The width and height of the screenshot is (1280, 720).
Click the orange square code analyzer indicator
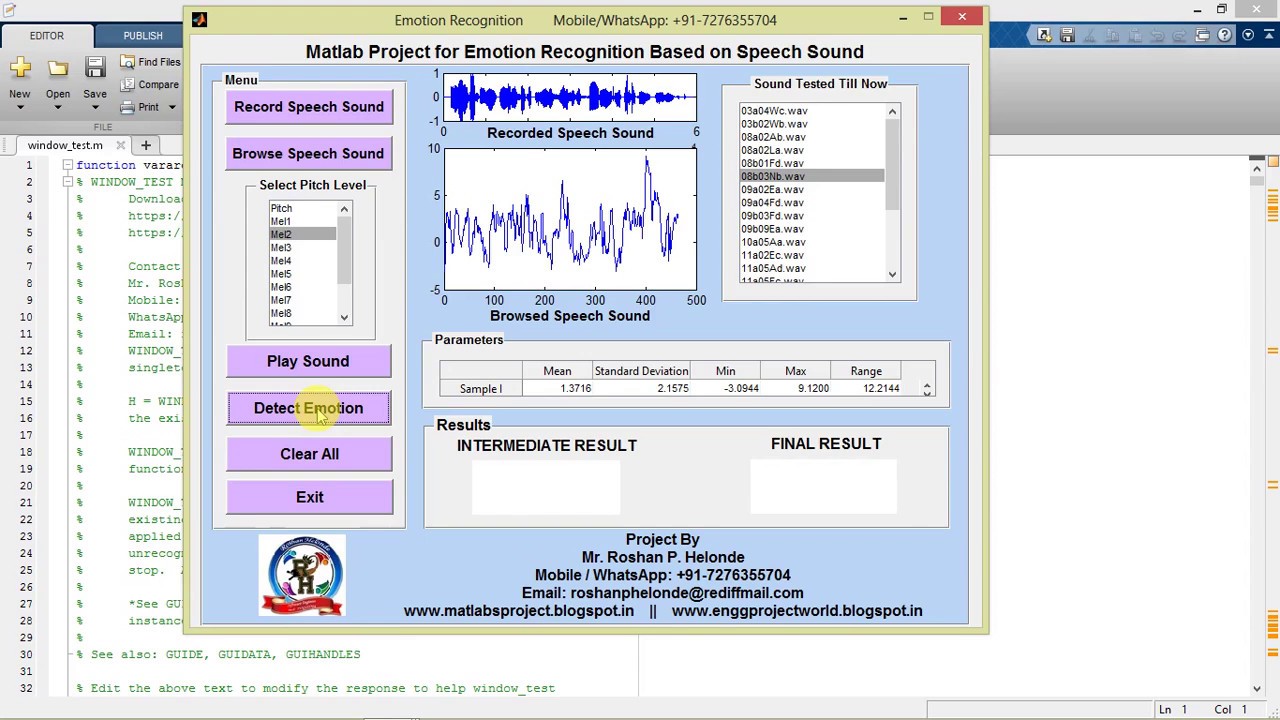click(x=1273, y=161)
